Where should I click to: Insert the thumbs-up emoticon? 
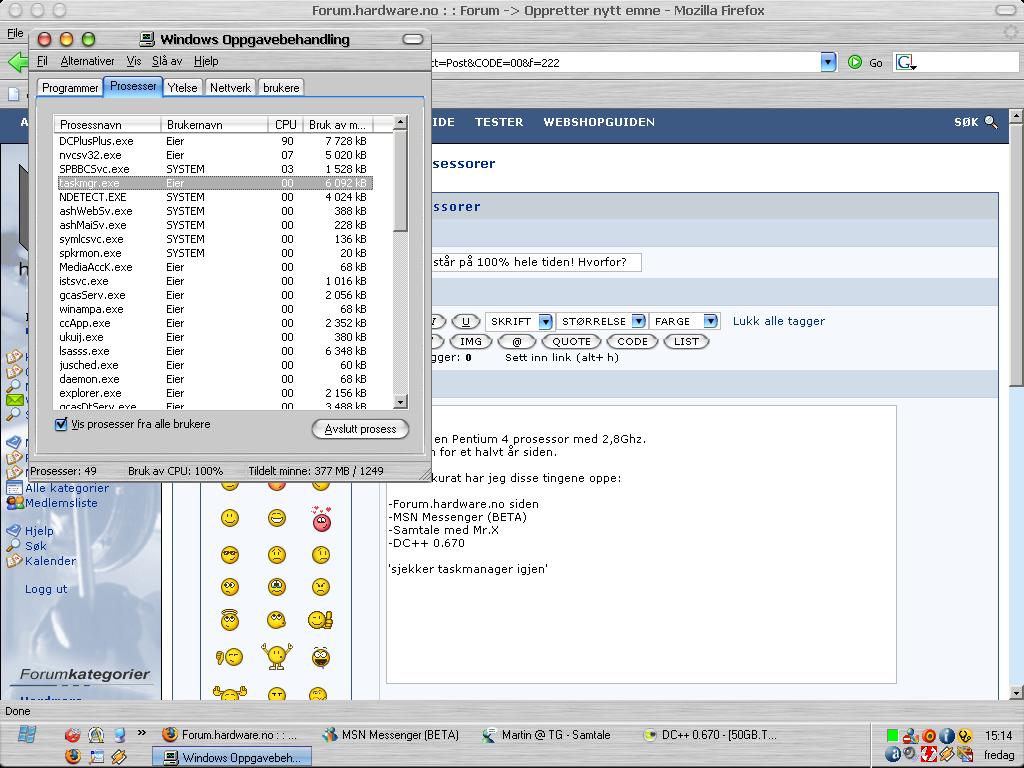pyautogui.click(x=321, y=619)
